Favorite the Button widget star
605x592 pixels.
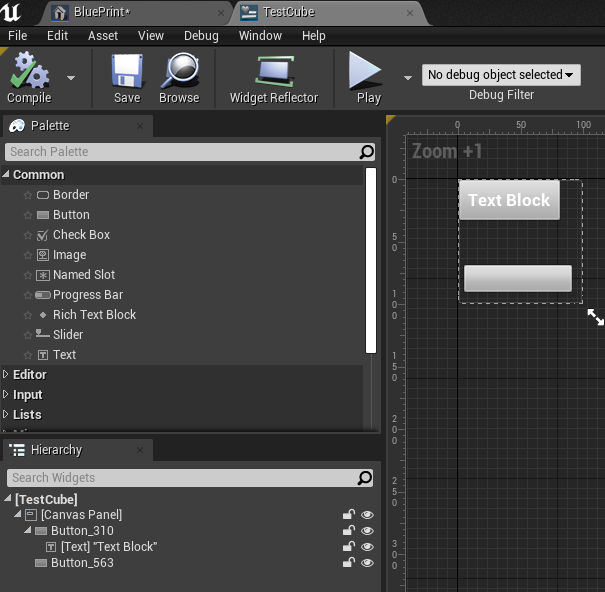coord(27,215)
